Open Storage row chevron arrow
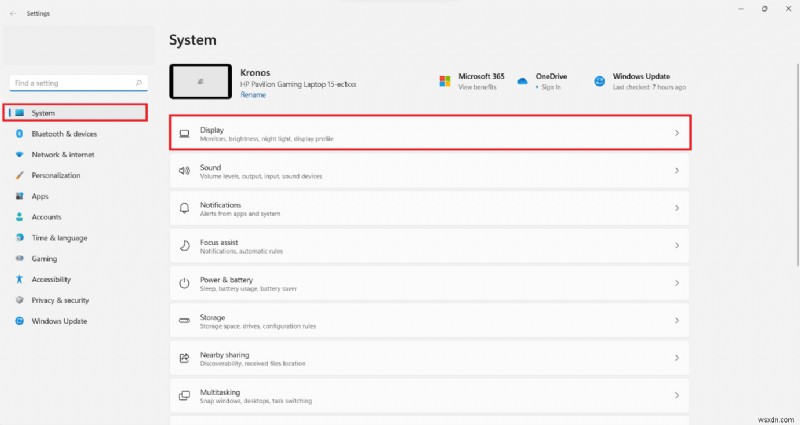800x425 pixels. [x=677, y=320]
